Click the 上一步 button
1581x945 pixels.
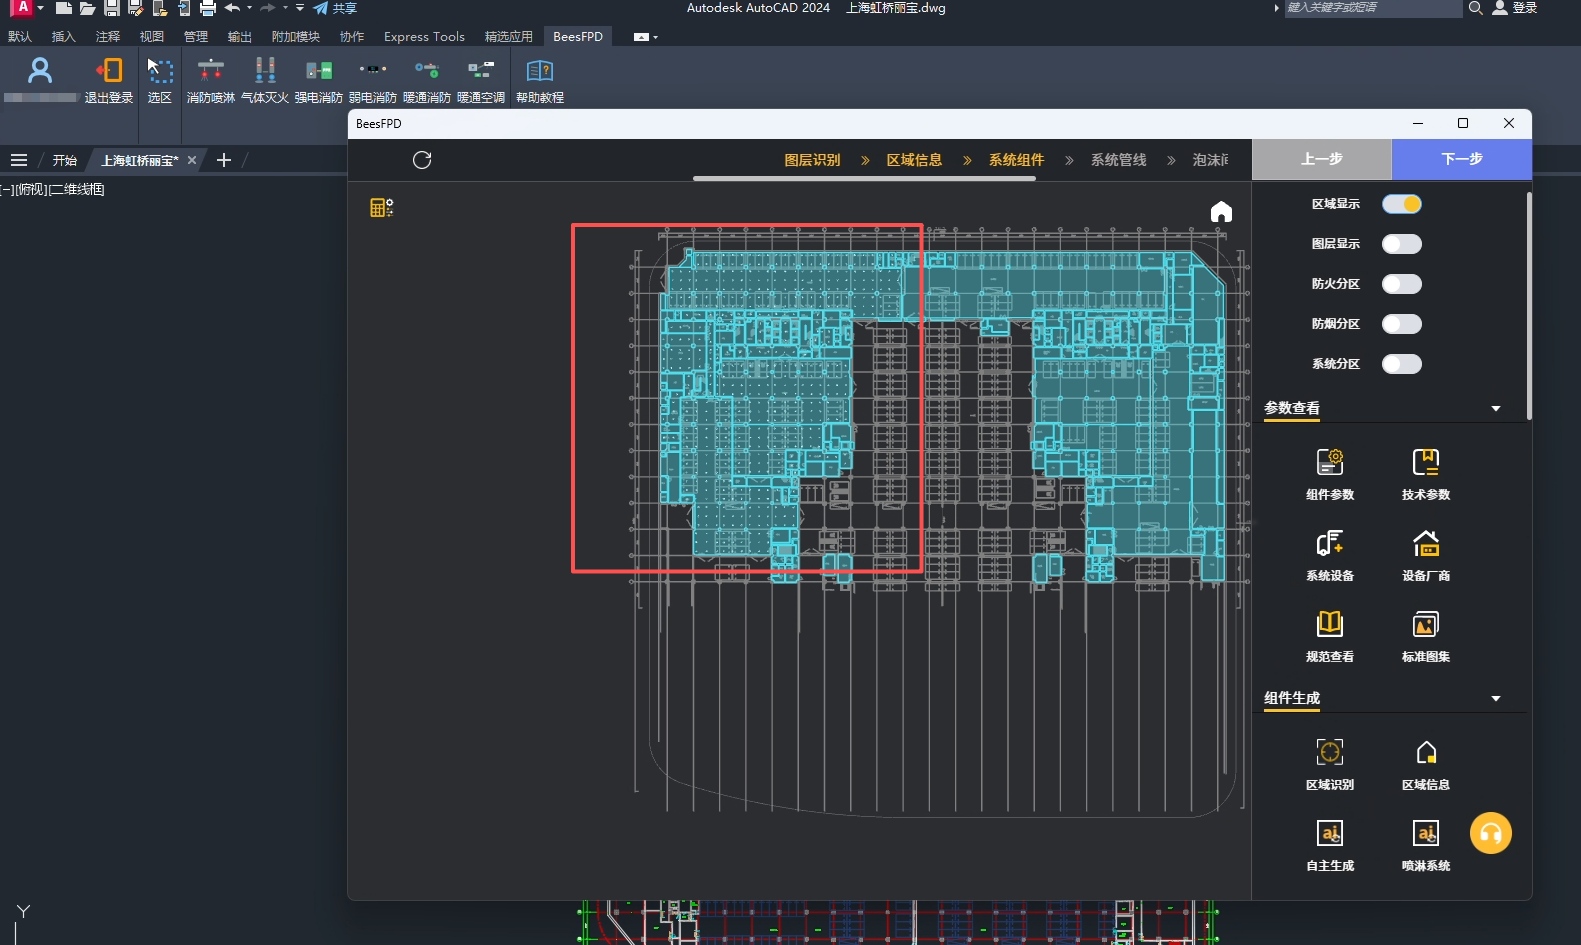tap(1321, 159)
